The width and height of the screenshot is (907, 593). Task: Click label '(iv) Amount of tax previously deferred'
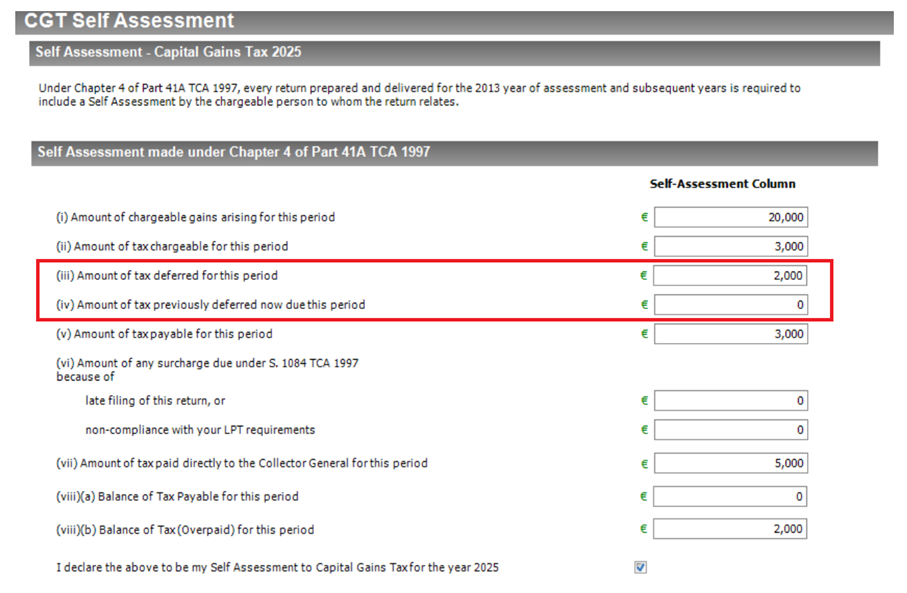coord(211,305)
